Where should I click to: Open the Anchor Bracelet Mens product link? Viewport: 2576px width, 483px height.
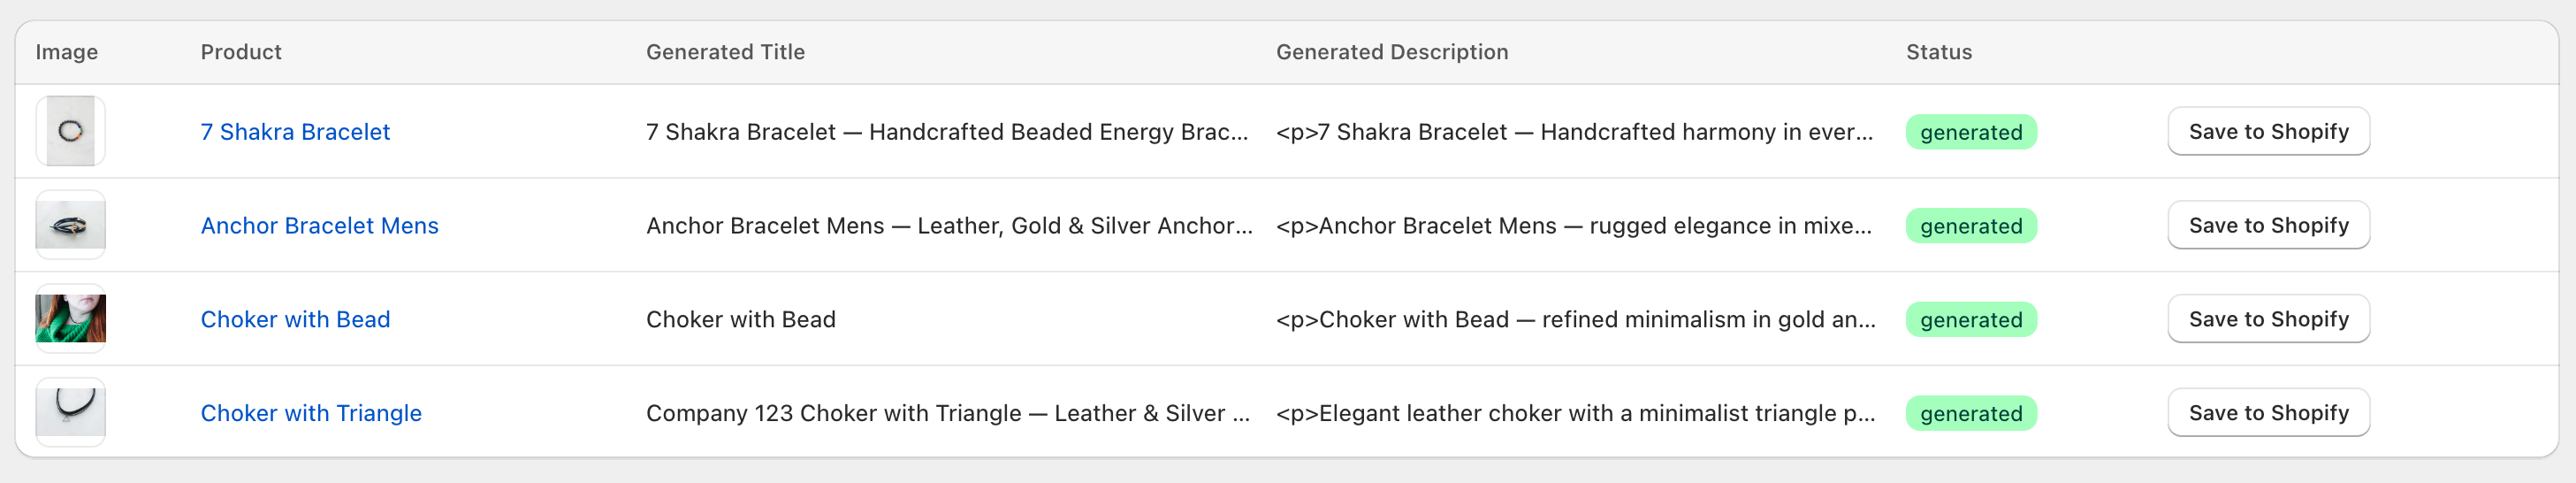pyautogui.click(x=319, y=226)
